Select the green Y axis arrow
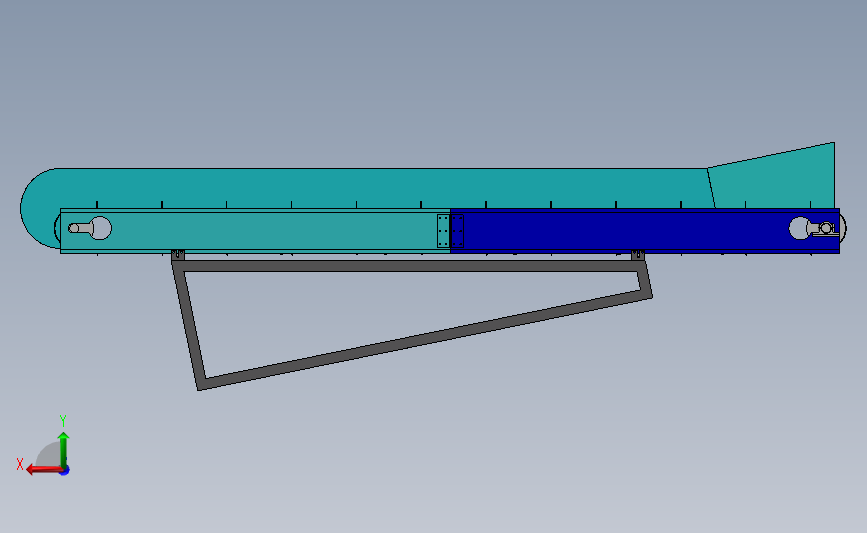This screenshot has height=533, width=867. pos(64,450)
